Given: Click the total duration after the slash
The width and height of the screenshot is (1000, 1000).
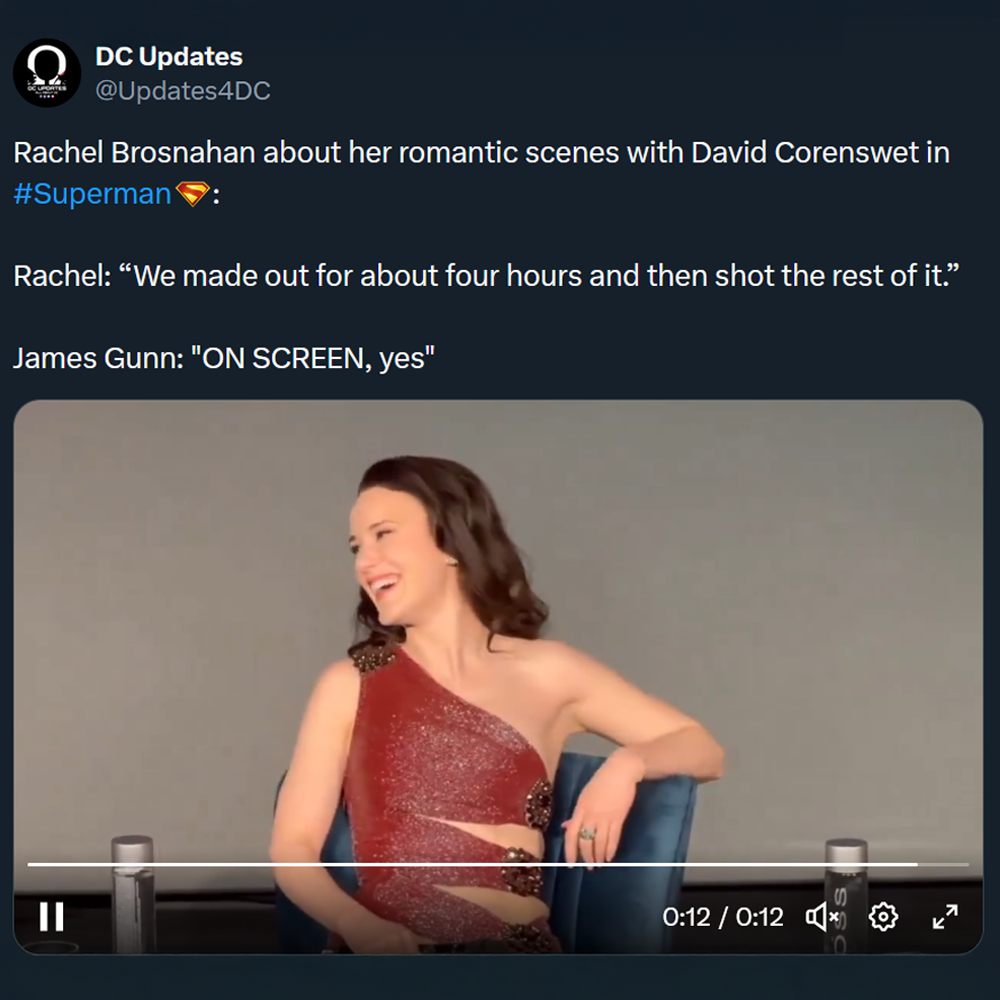Looking at the screenshot, I should (x=760, y=917).
